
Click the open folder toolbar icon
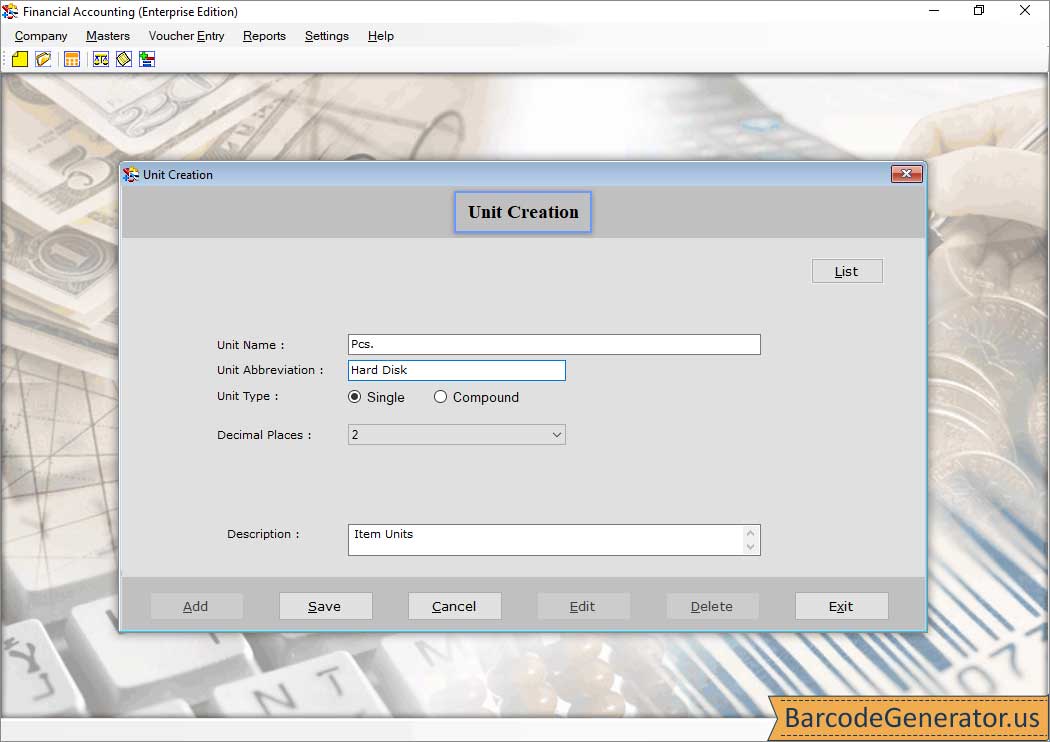coord(43,60)
